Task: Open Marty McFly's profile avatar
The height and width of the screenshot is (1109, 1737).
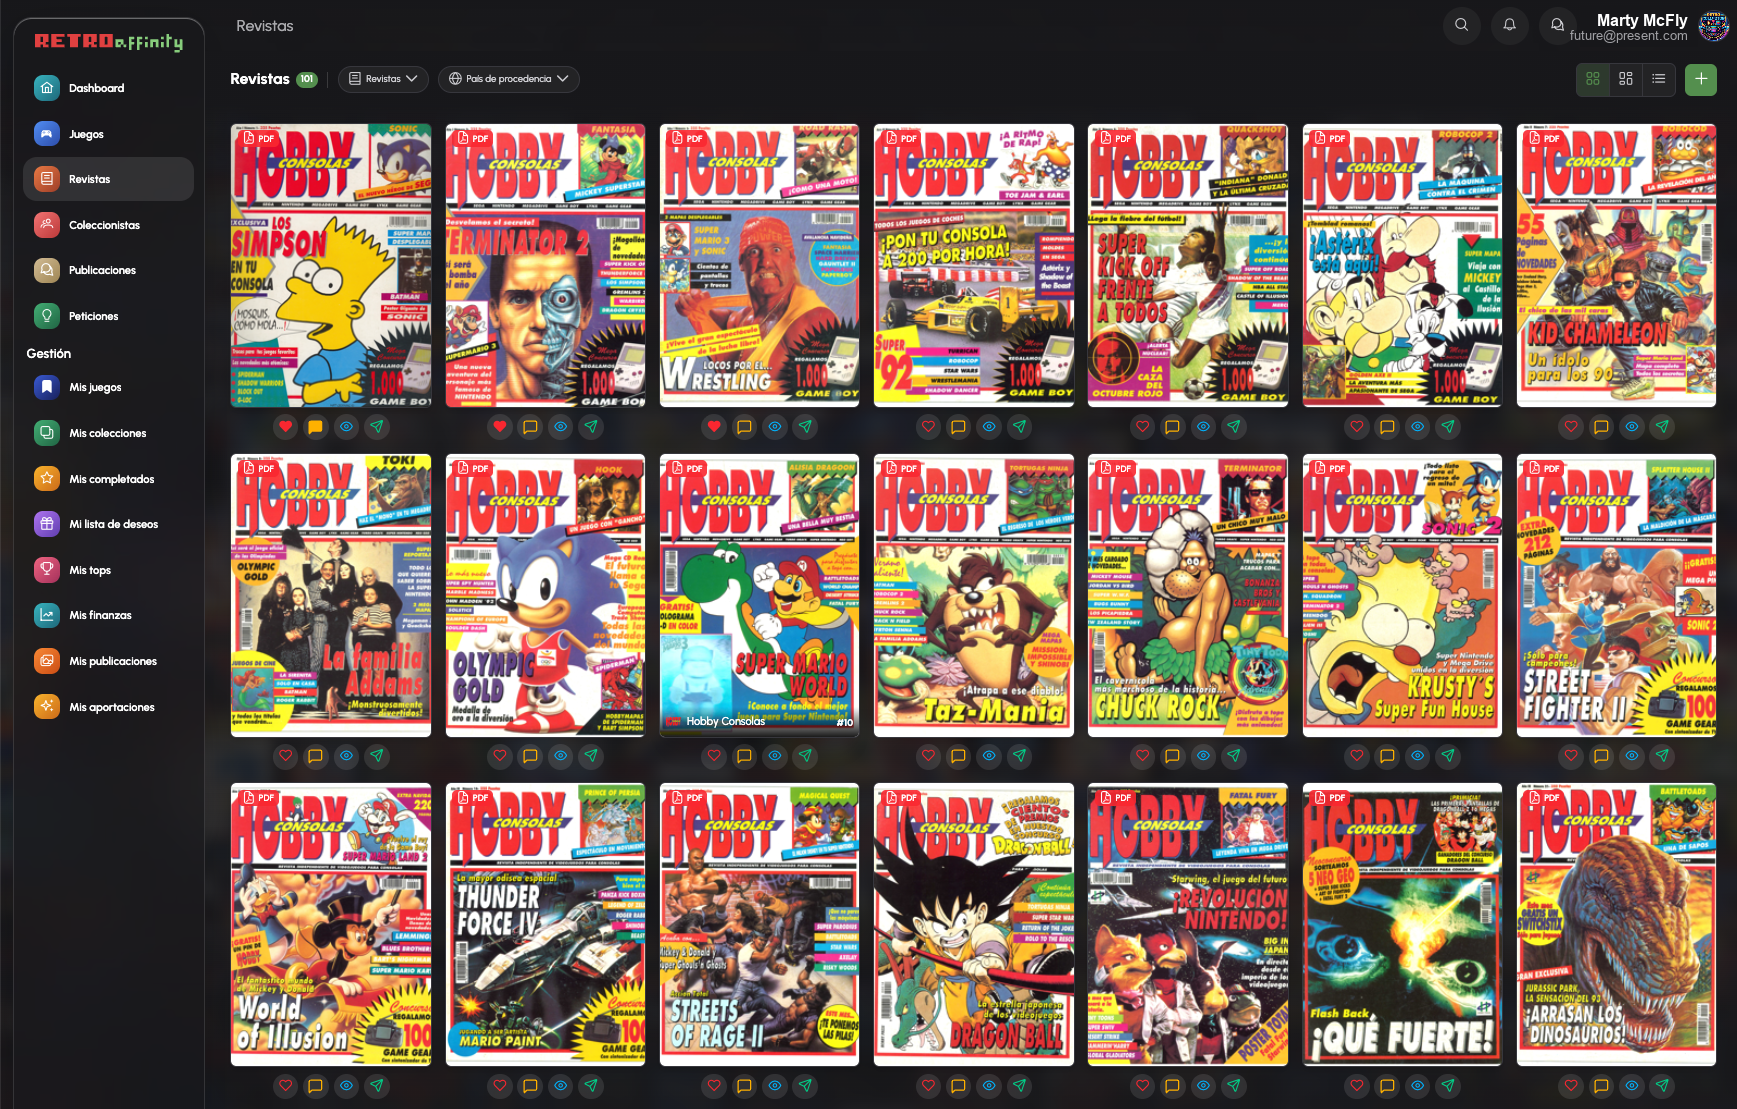Action: 1713,26
